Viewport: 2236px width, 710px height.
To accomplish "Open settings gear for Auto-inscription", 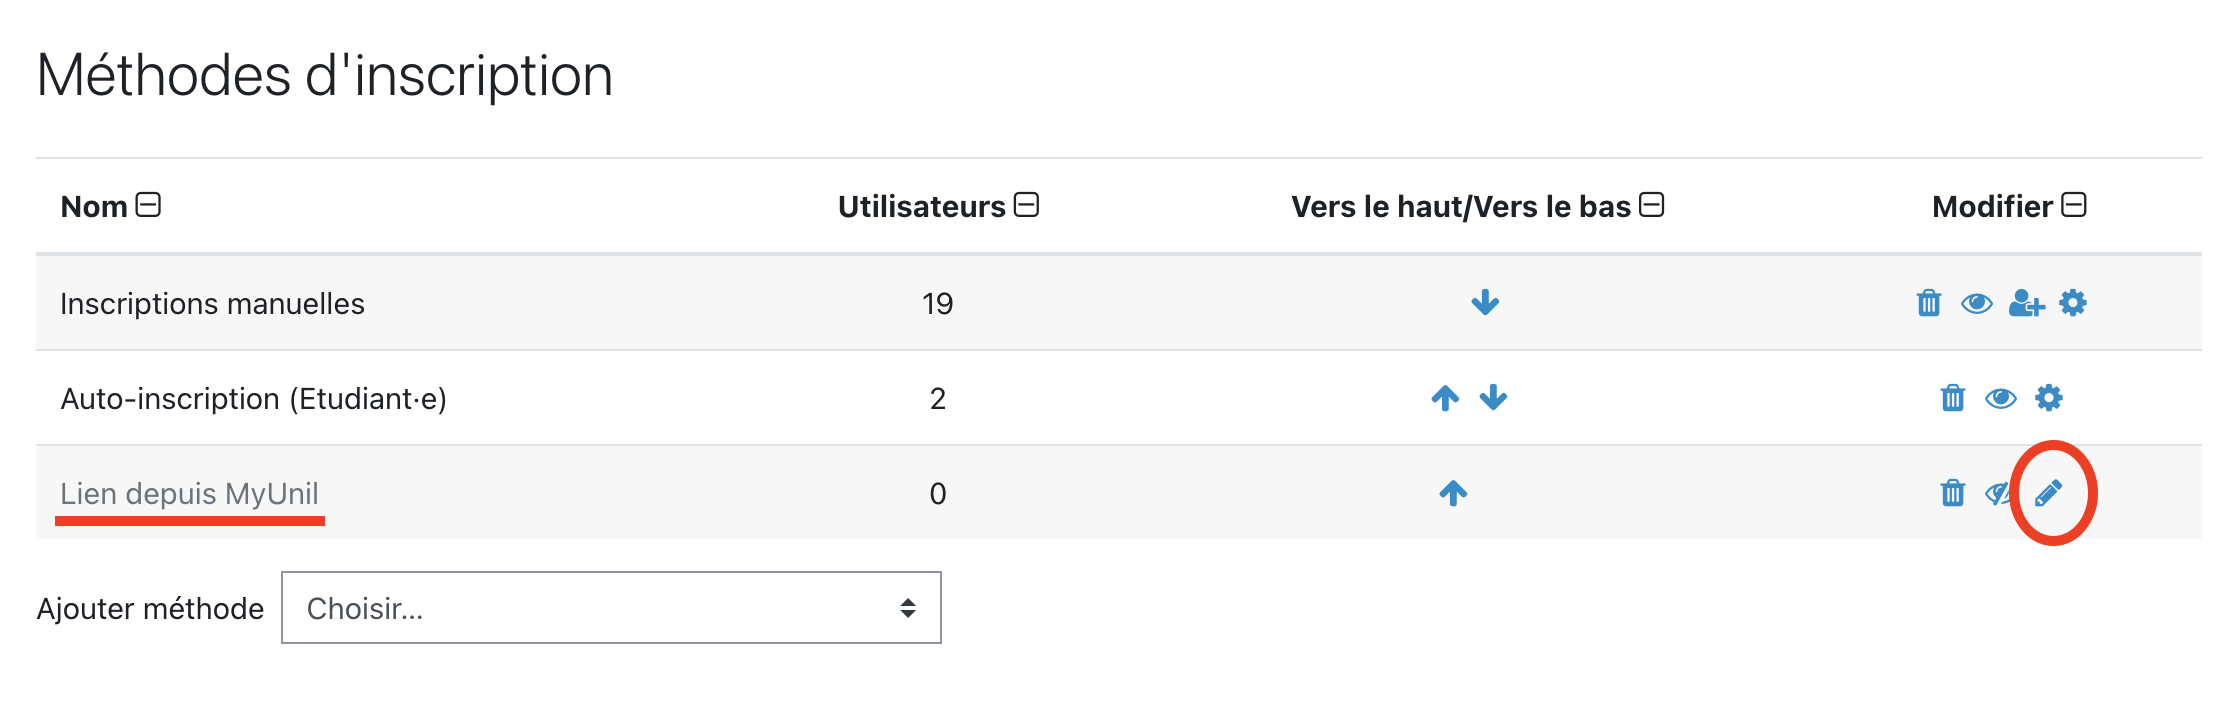I will tap(2049, 398).
